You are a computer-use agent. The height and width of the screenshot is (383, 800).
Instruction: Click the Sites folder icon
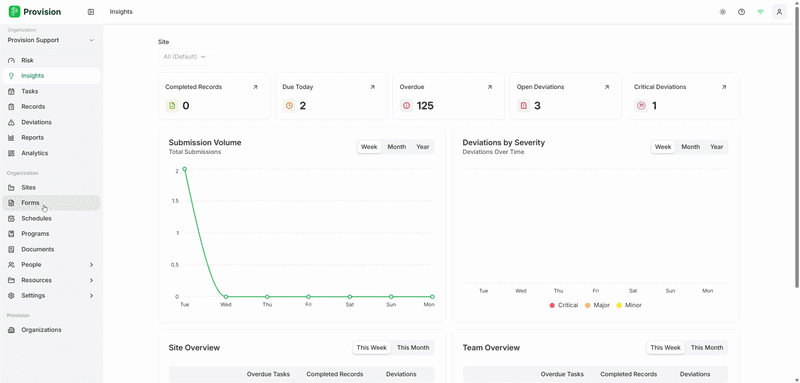coord(11,188)
